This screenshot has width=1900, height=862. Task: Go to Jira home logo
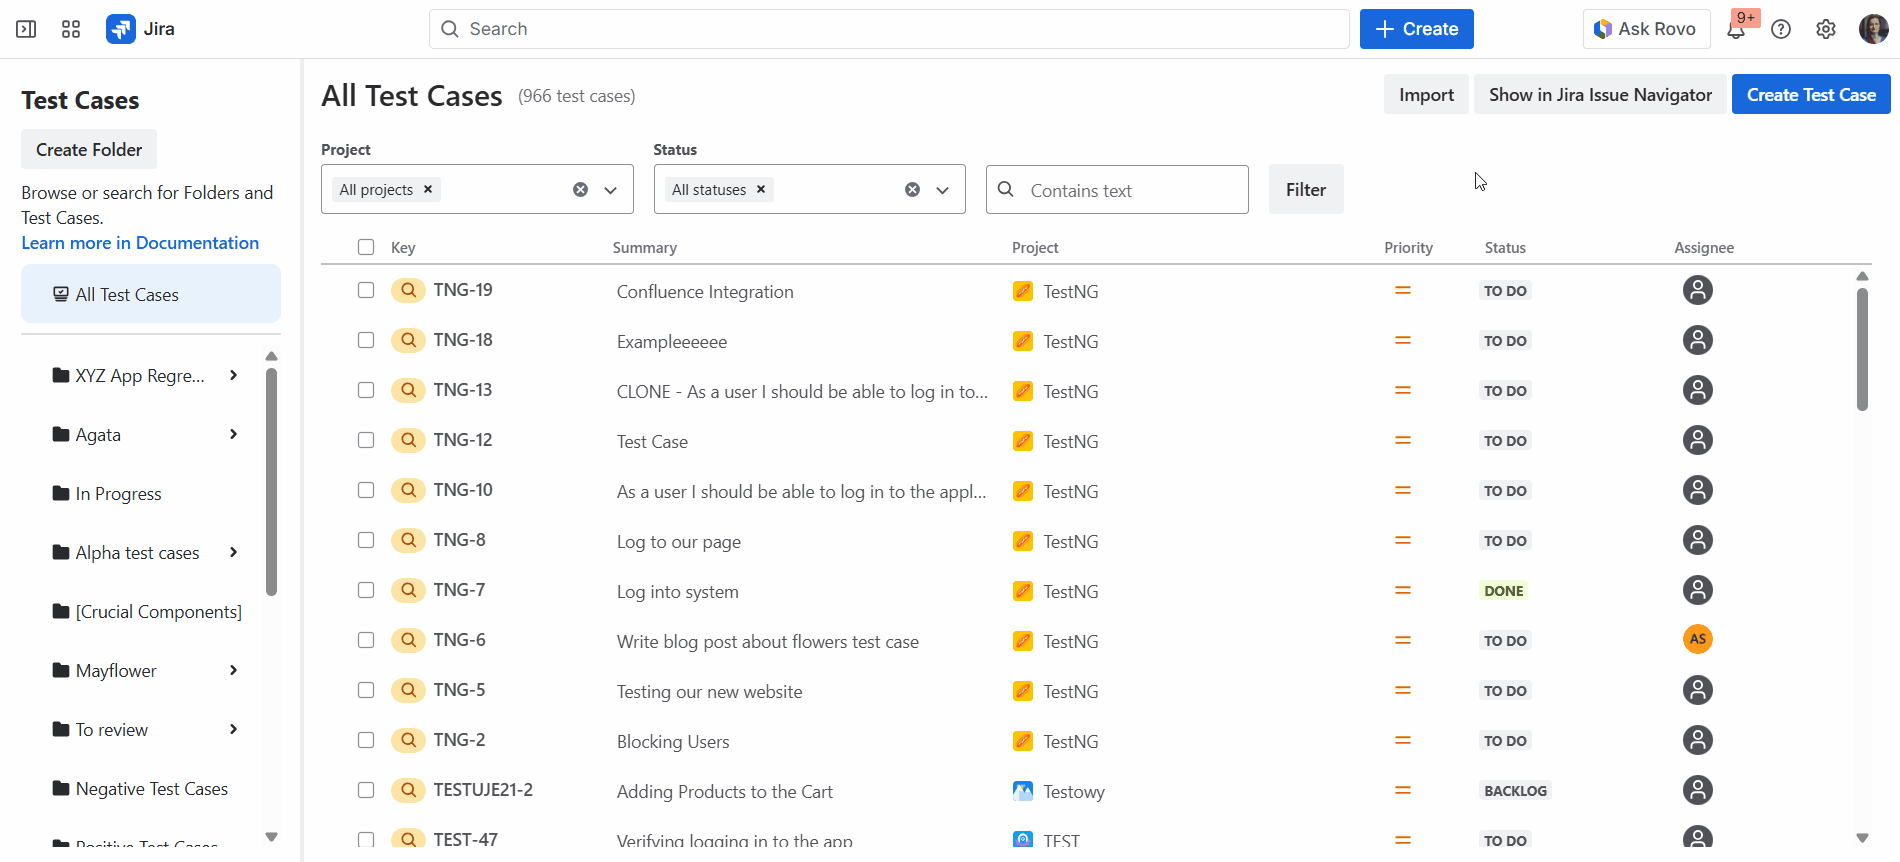[141, 29]
